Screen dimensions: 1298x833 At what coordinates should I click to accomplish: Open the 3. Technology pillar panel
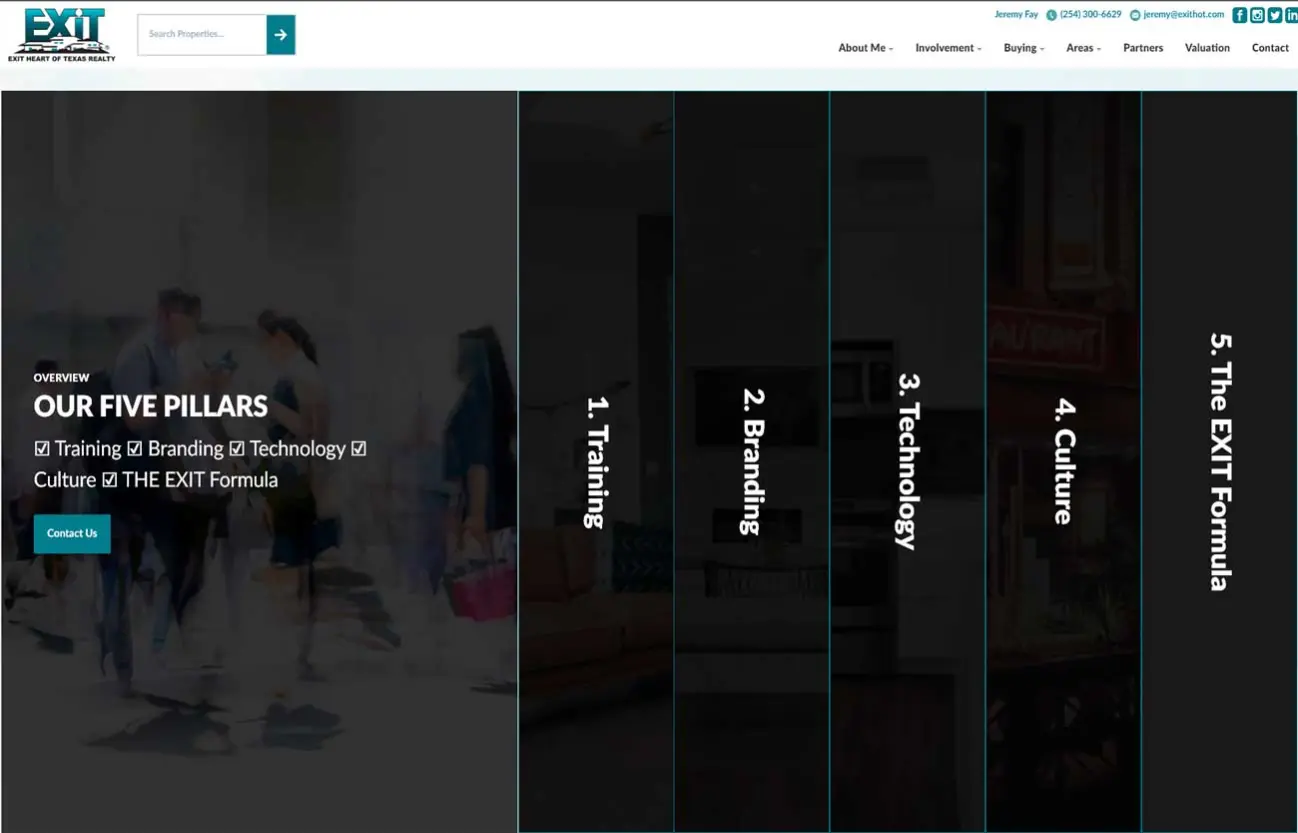point(908,461)
